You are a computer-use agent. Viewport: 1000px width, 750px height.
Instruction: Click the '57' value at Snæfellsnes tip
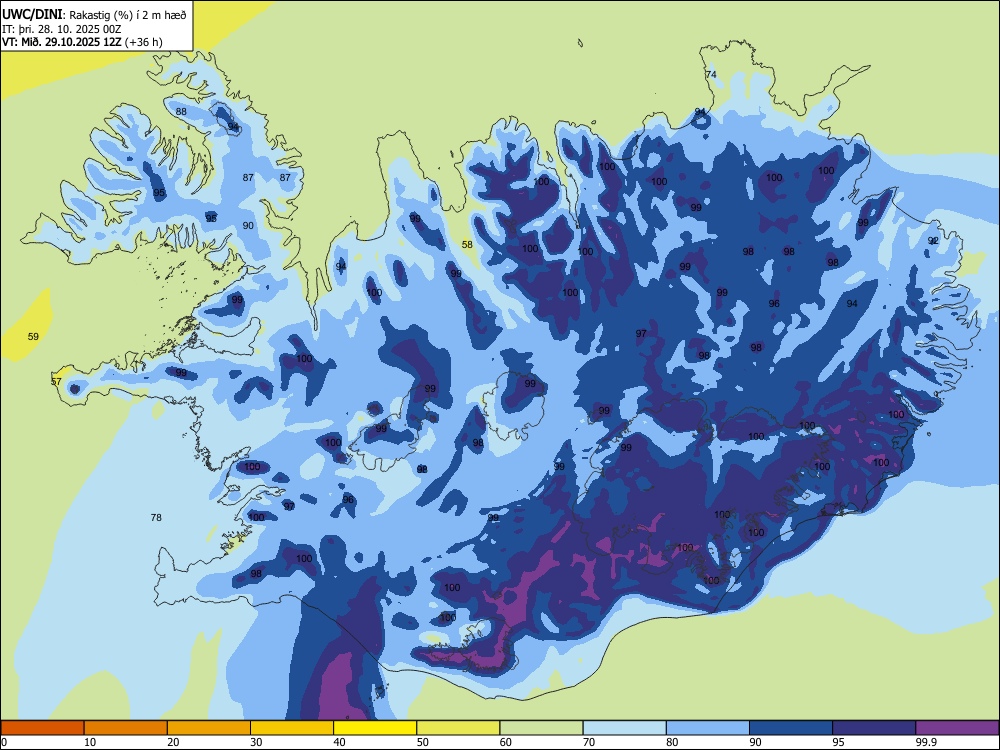56,381
